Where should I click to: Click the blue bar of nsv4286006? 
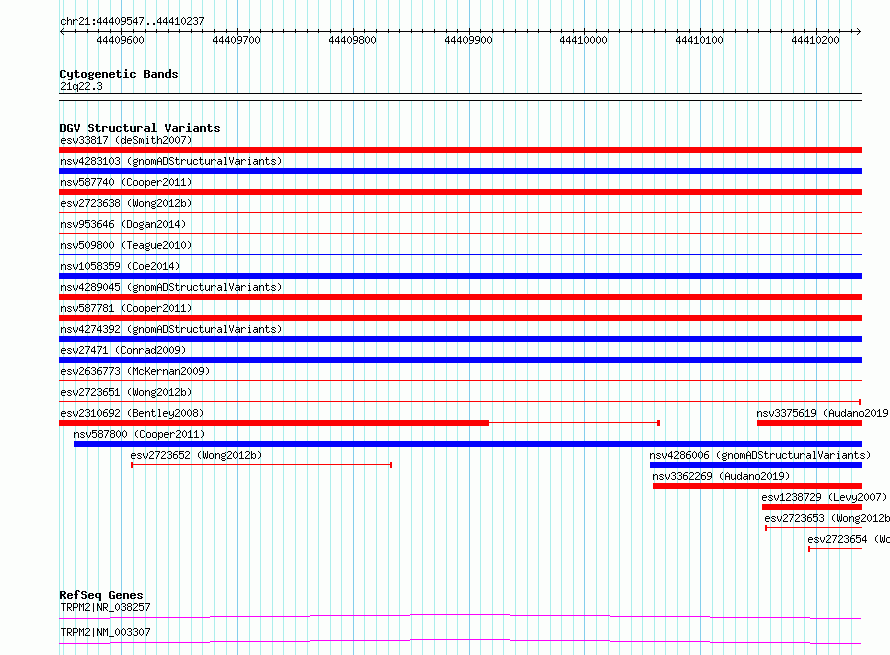pos(756,465)
